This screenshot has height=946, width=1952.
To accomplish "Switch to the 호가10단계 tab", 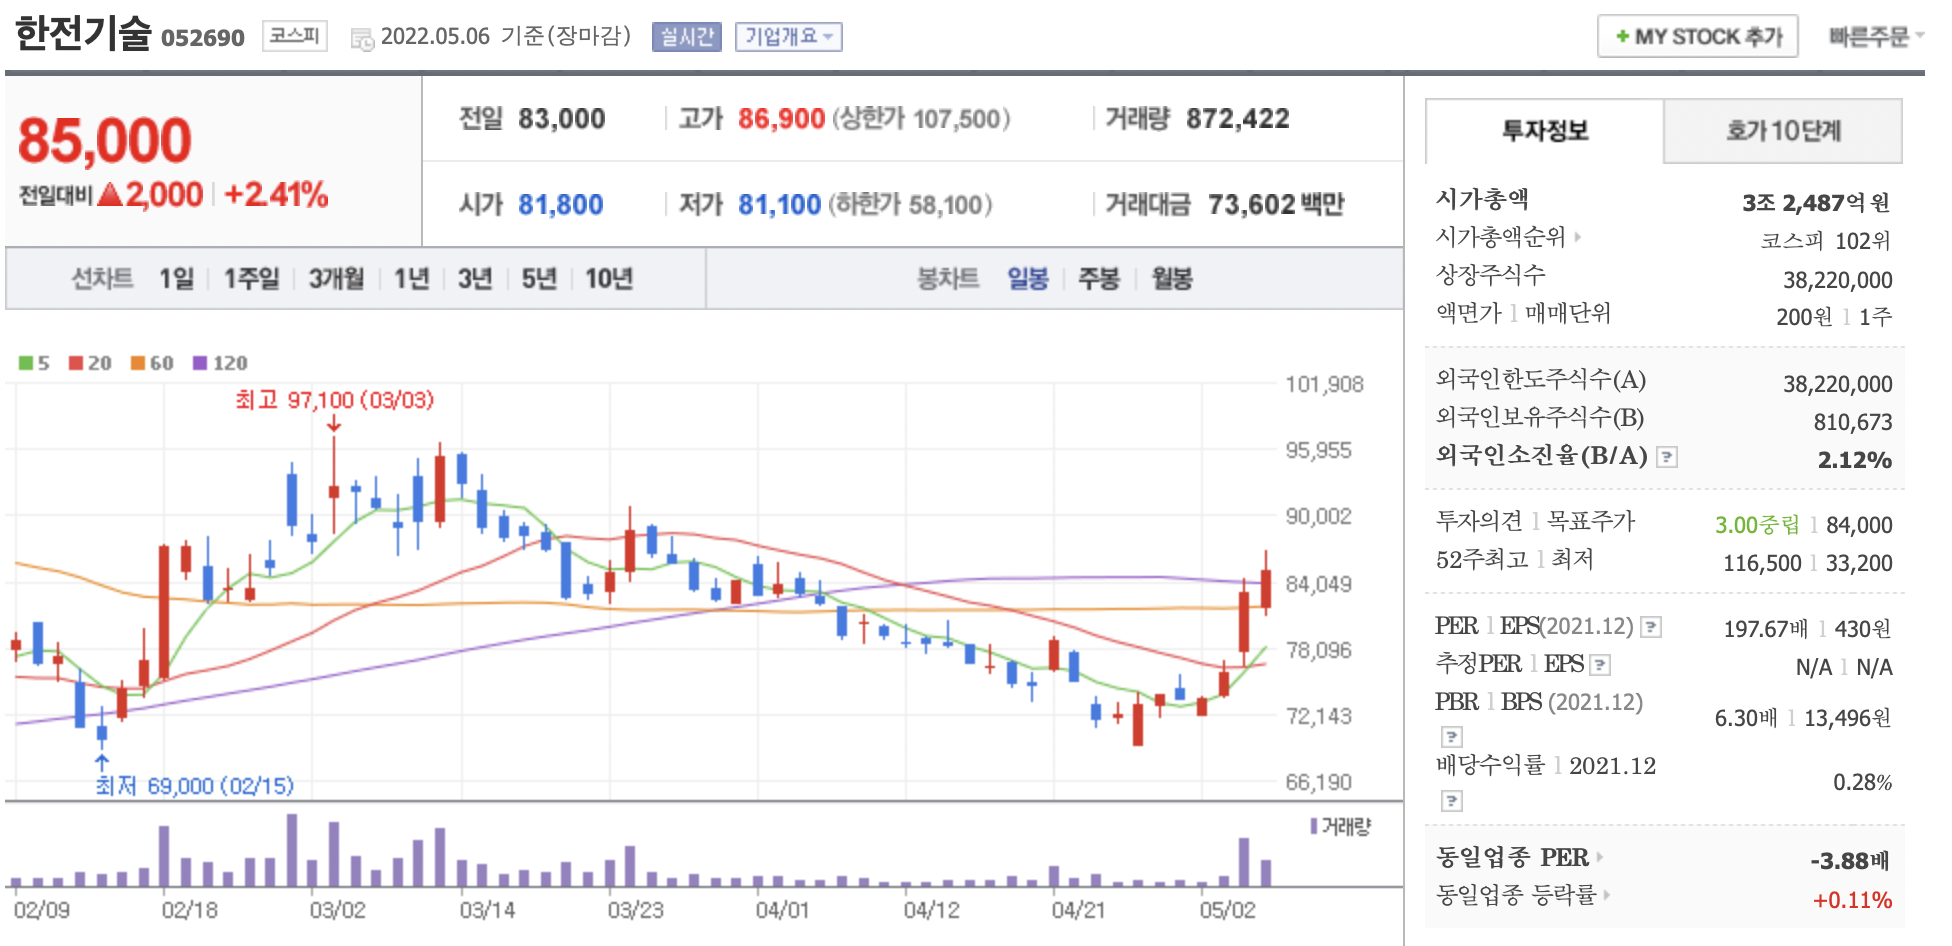I will point(1783,131).
